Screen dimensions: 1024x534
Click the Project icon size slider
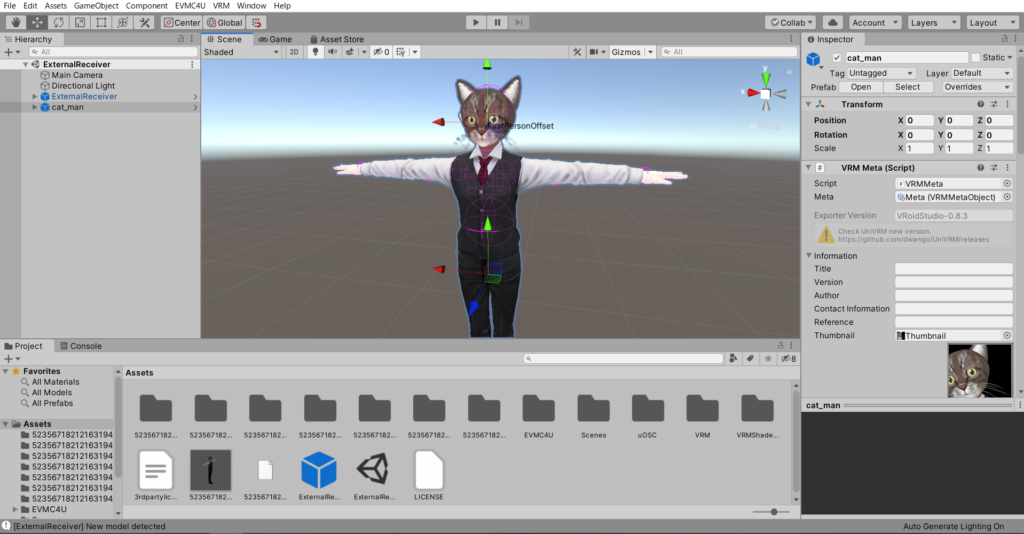pyautogui.click(x=774, y=512)
